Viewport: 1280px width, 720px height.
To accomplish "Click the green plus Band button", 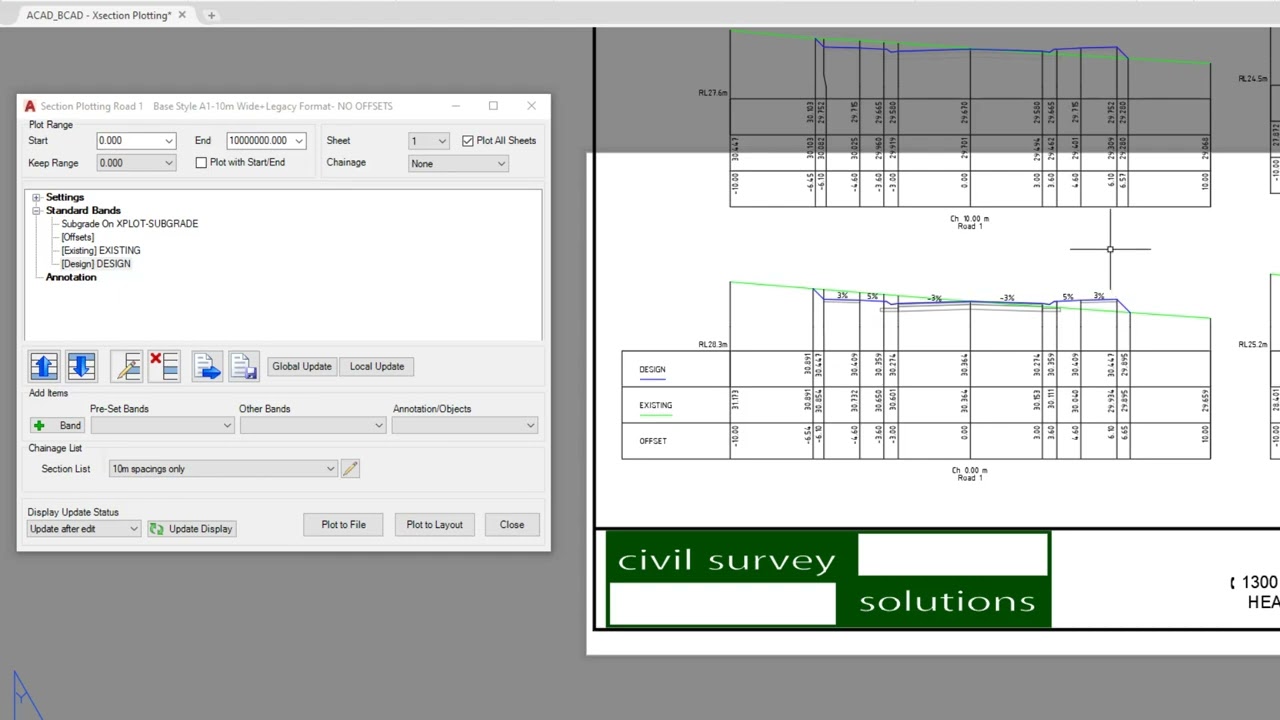I will [x=58, y=425].
